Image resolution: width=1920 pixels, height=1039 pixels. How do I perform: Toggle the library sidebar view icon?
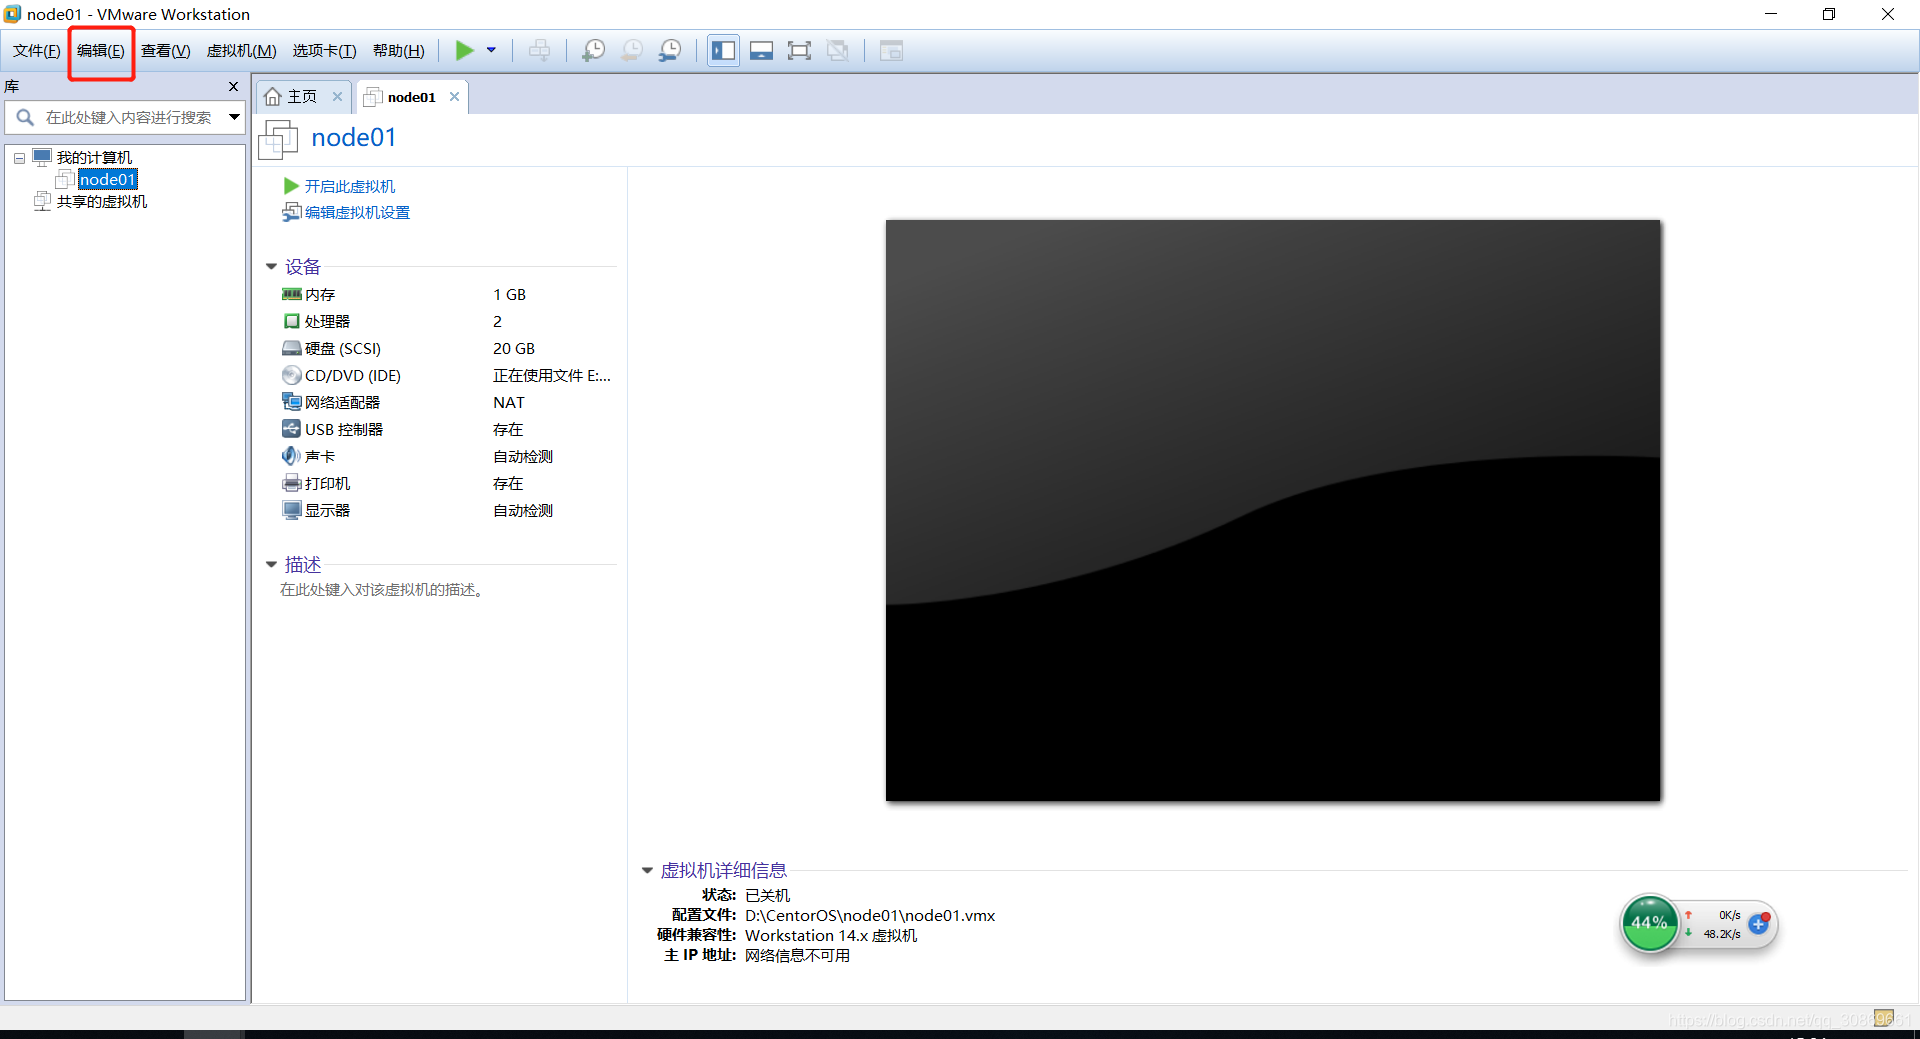tap(723, 50)
